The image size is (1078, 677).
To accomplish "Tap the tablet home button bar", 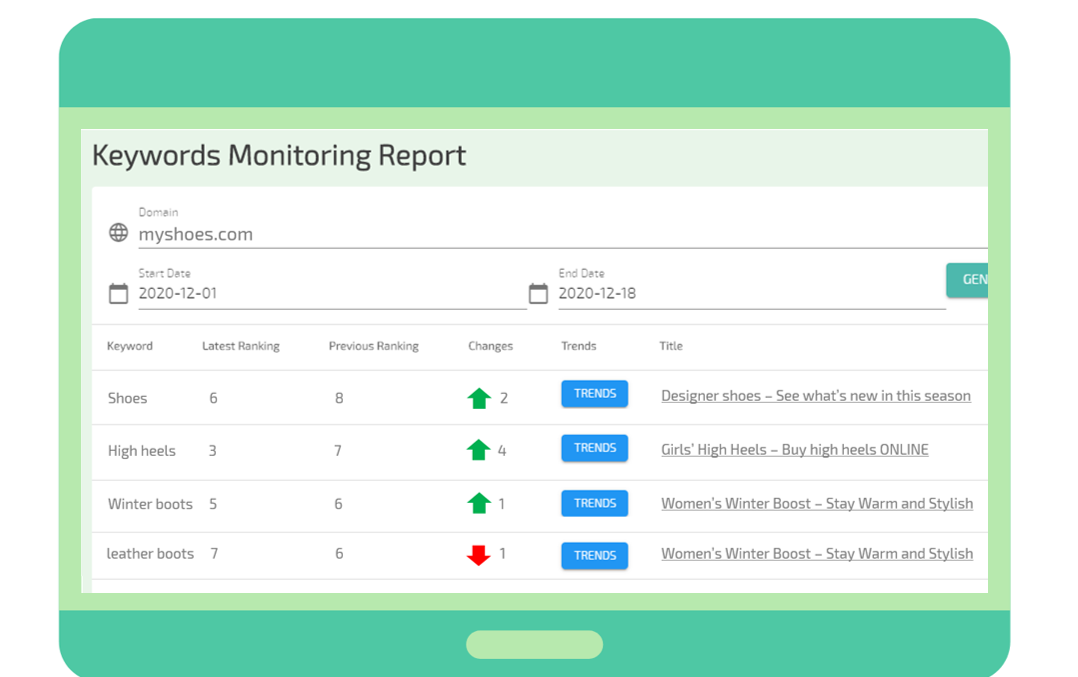I will (x=534, y=645).
